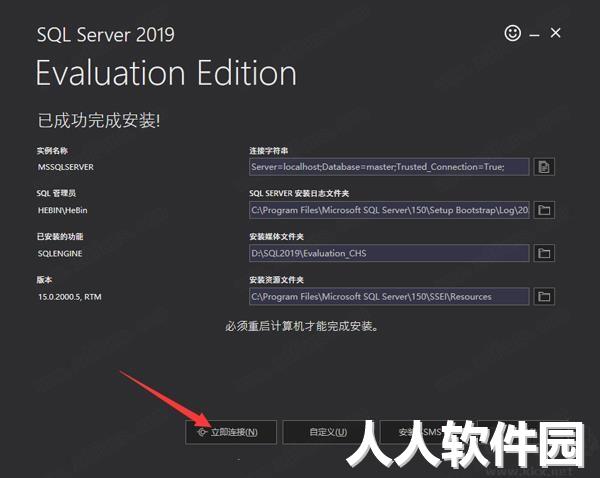Click the 已成功完成安装! heading

tap(99, 121)
